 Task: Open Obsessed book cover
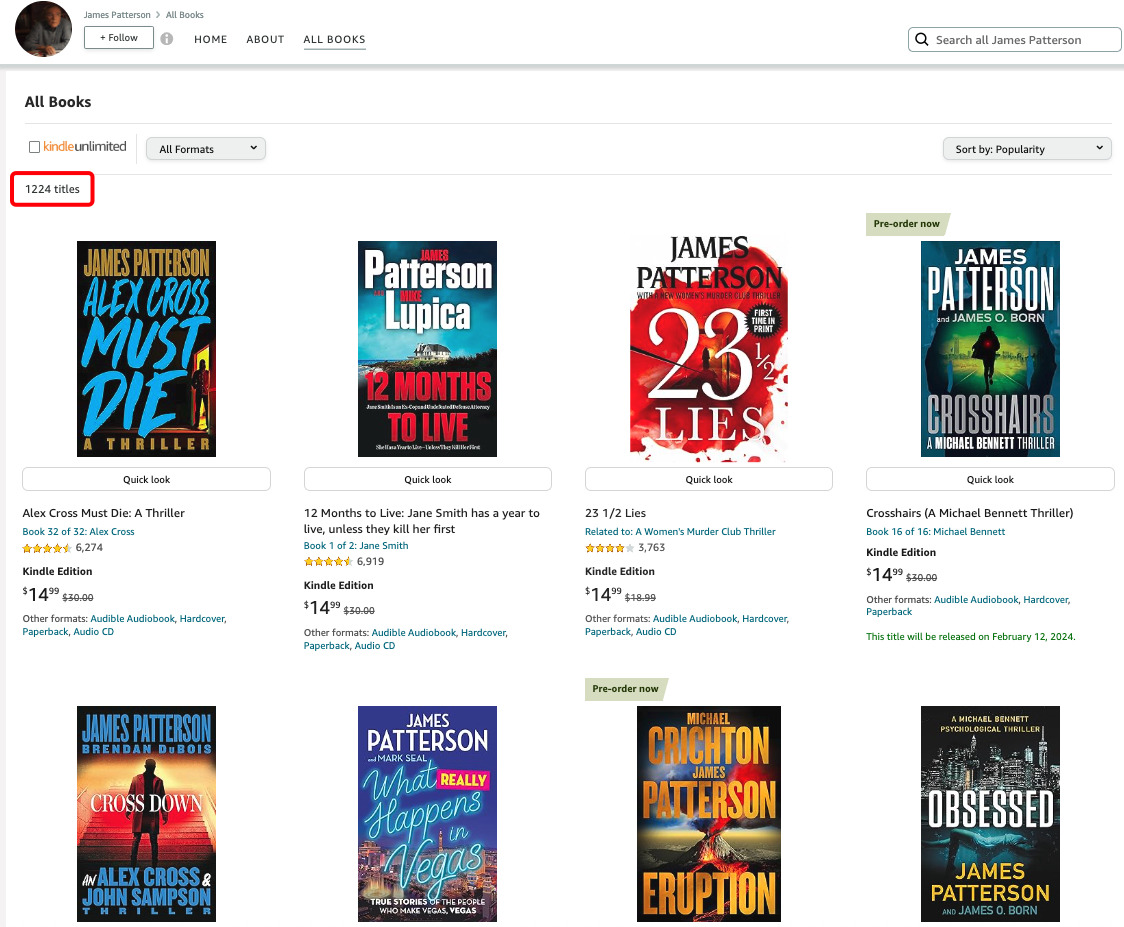click(990, 814)
